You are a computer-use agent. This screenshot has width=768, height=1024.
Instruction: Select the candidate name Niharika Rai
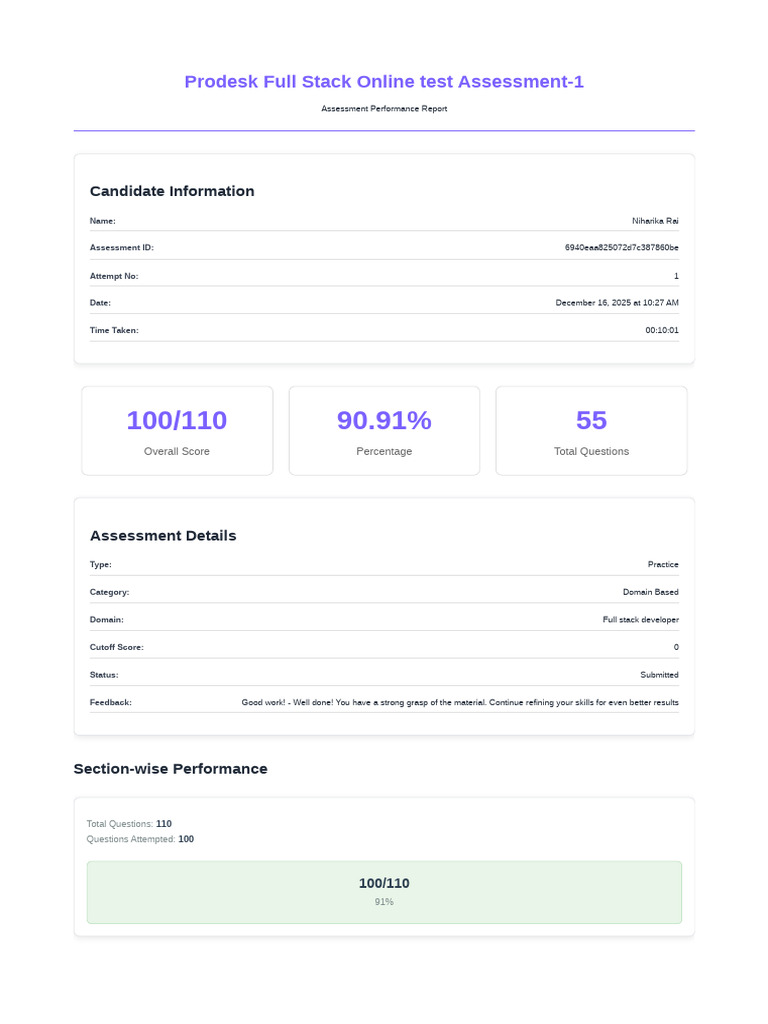click(x=655, y=221)
